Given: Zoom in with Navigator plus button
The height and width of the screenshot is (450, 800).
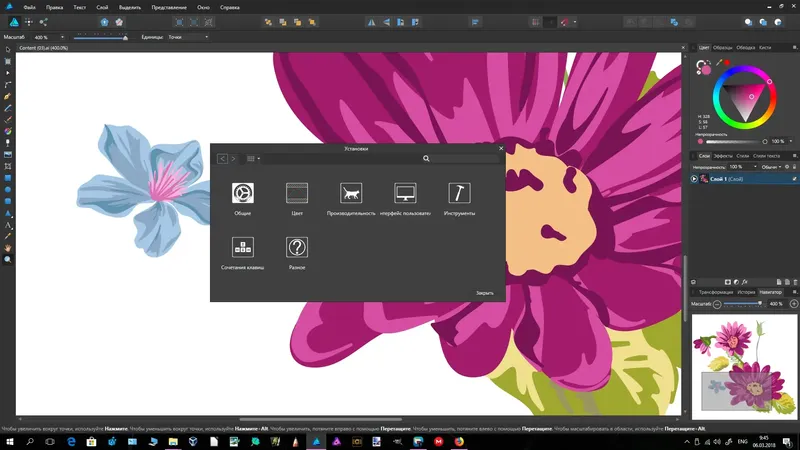Looking at the screenshot, I should click(794, 304).
